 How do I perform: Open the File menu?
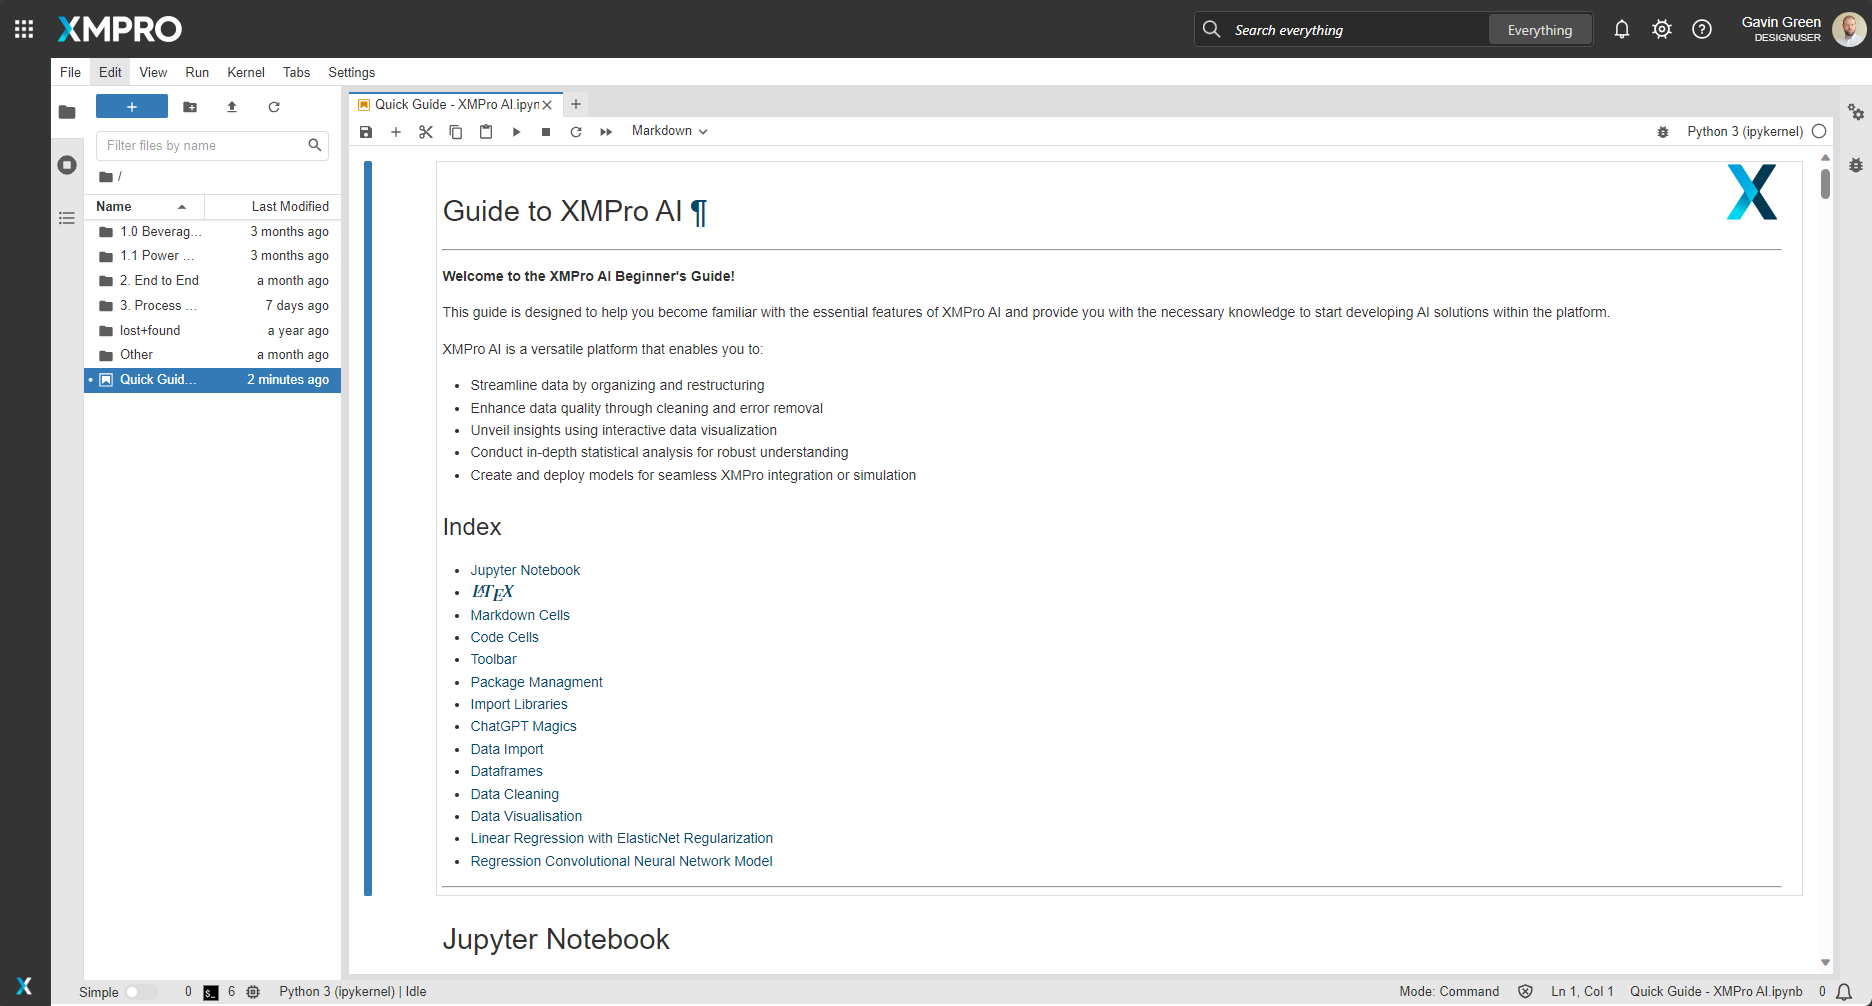pyautogui.click(x=70, y=72)
